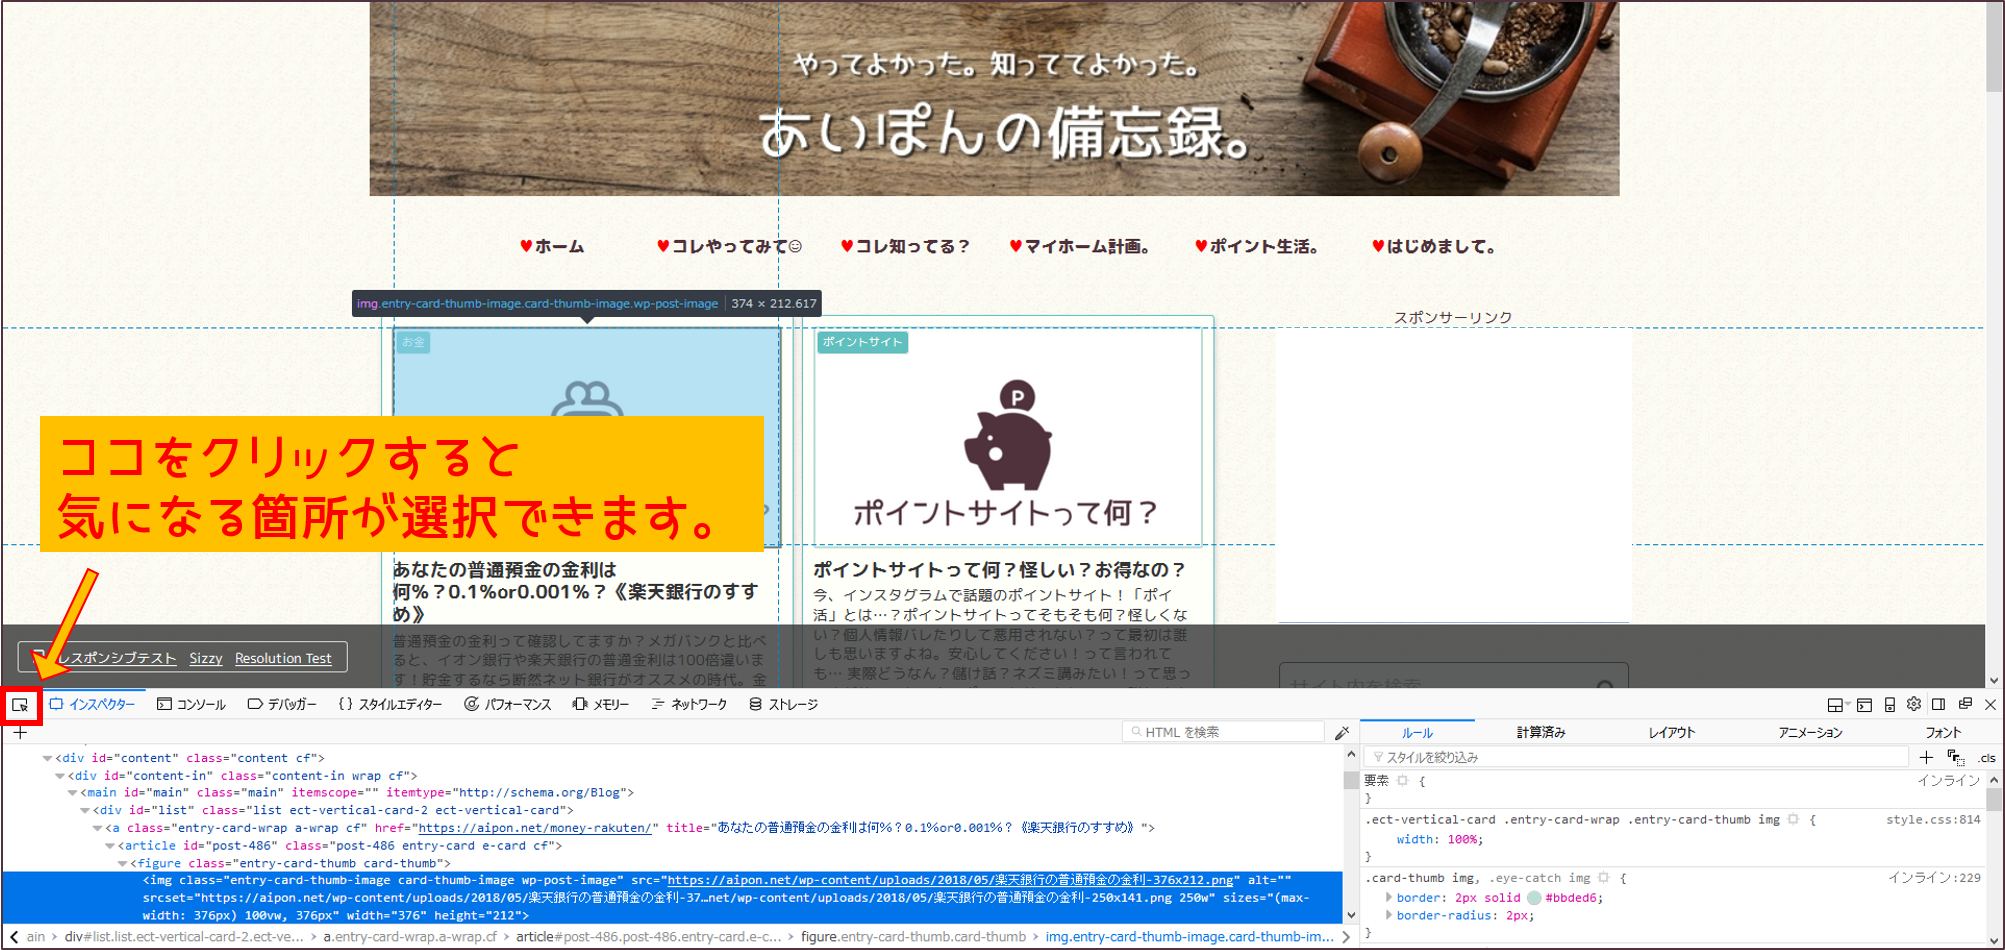
Task: Open the ポイント生活。 navigation link
Action: (x=1257, y=246)
